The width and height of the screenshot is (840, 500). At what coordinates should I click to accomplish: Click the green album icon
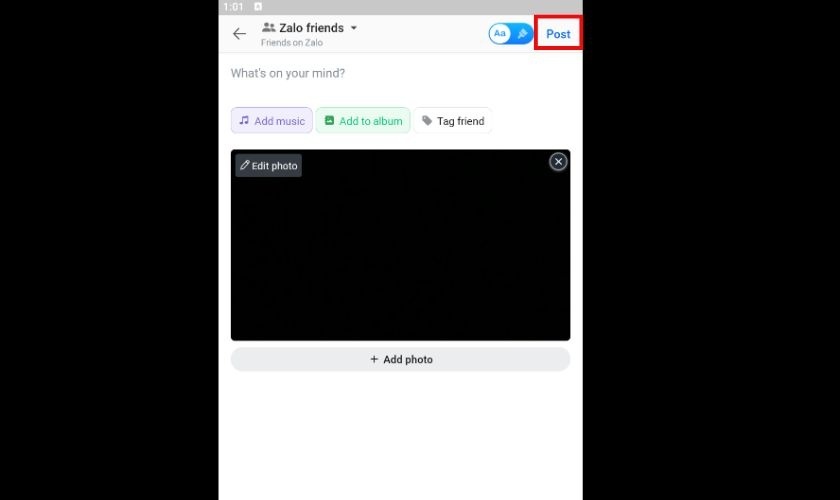click(x=329, y=121)
